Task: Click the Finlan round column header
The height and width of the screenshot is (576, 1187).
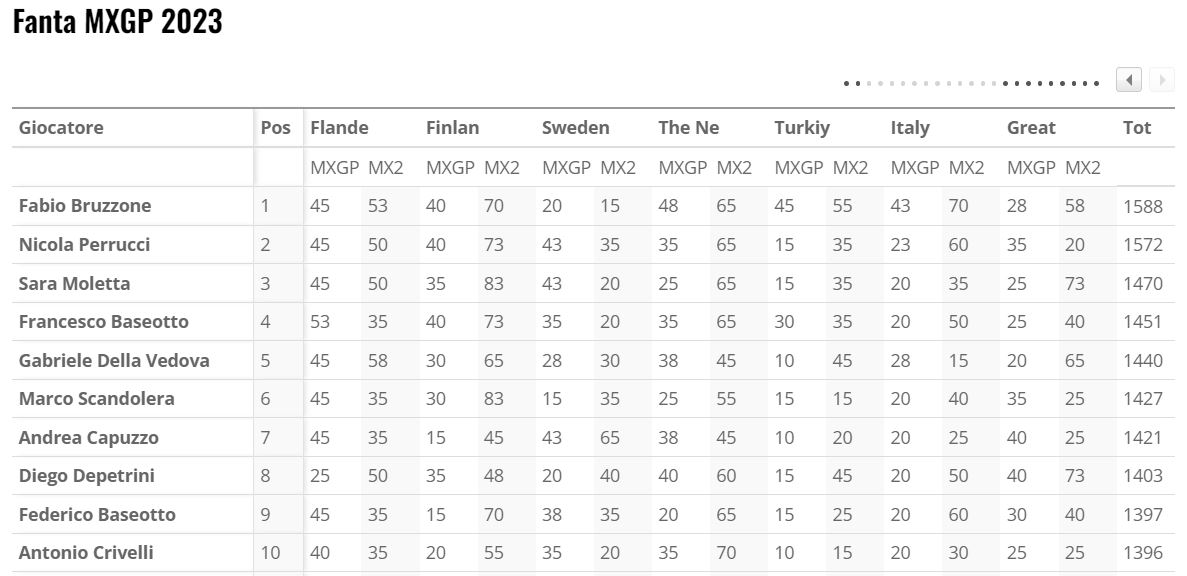Action: pos(452,128)
